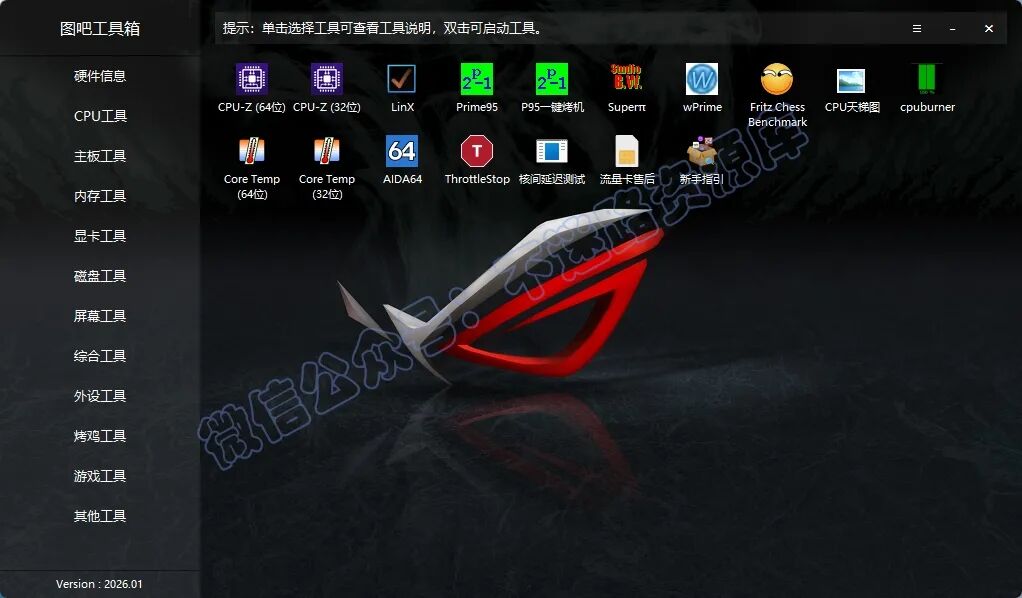Select the CPU-Z (64位) tool icon
This screenshot has width=1022, height=598.
point(252,80)
